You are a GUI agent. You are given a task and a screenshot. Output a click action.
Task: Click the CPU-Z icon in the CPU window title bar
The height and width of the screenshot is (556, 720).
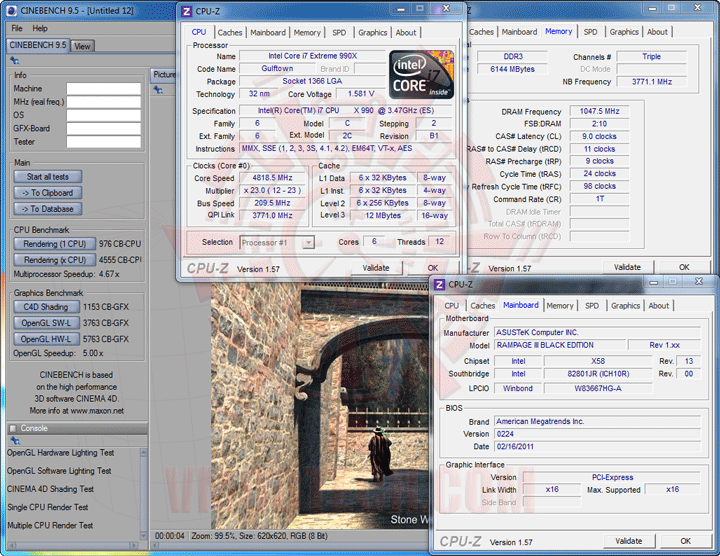pos(186,11)
